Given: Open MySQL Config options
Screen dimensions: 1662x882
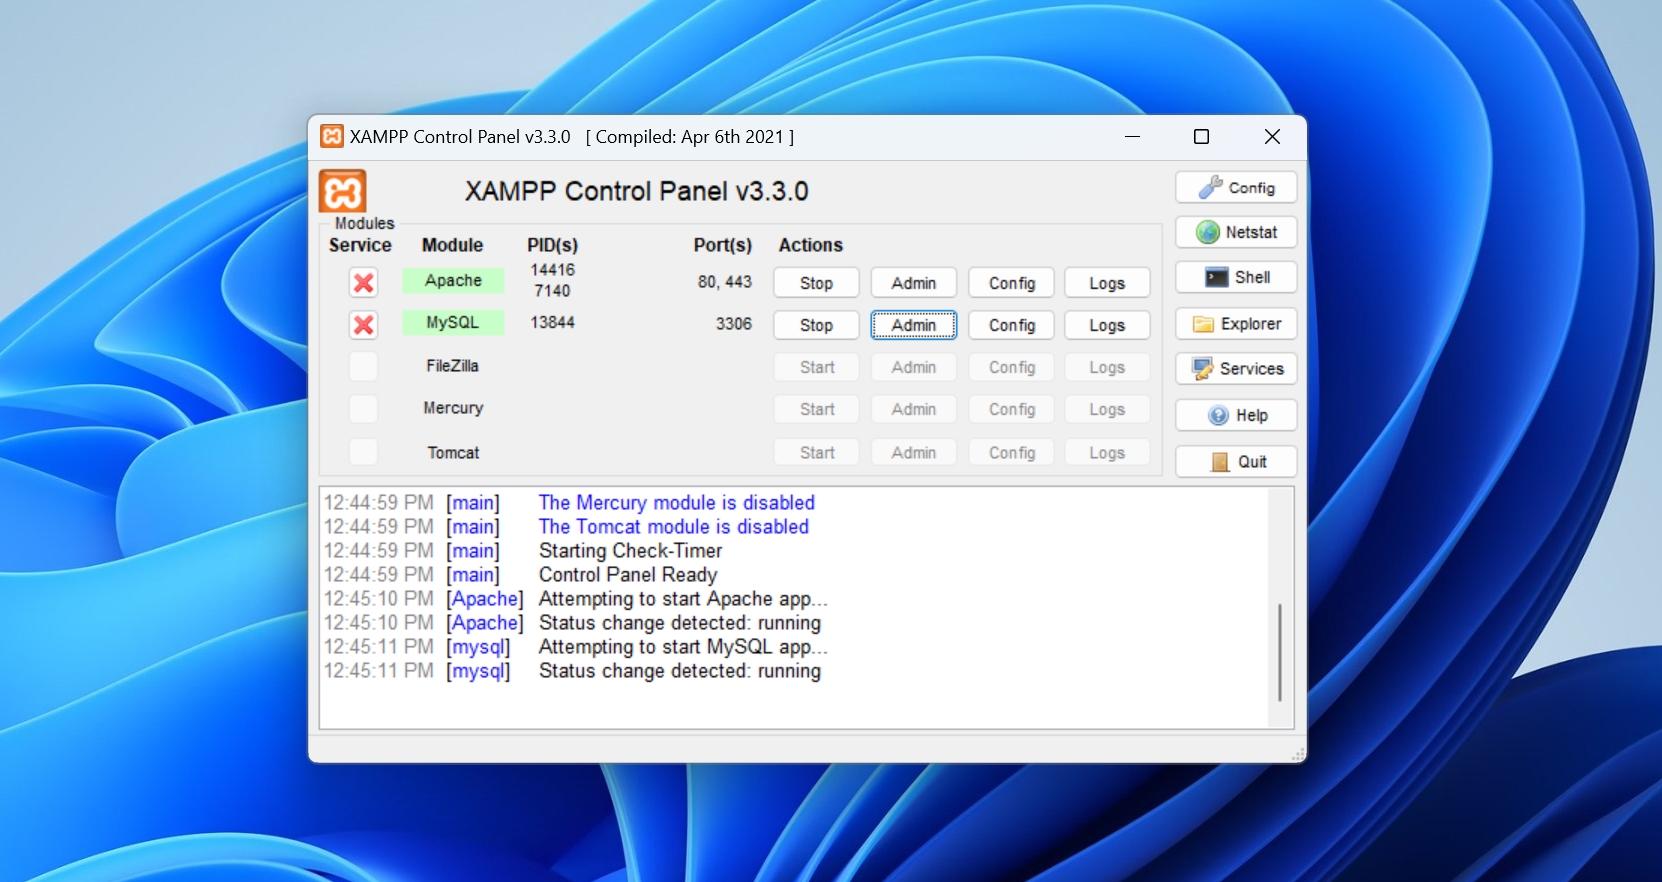Looking at the screenshot, I should (x=1012, y=325).
